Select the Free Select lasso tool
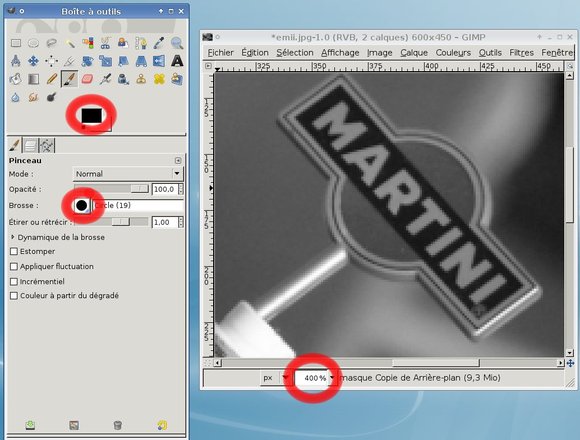Screen dimensions: 580x440 tap(51, 43)
